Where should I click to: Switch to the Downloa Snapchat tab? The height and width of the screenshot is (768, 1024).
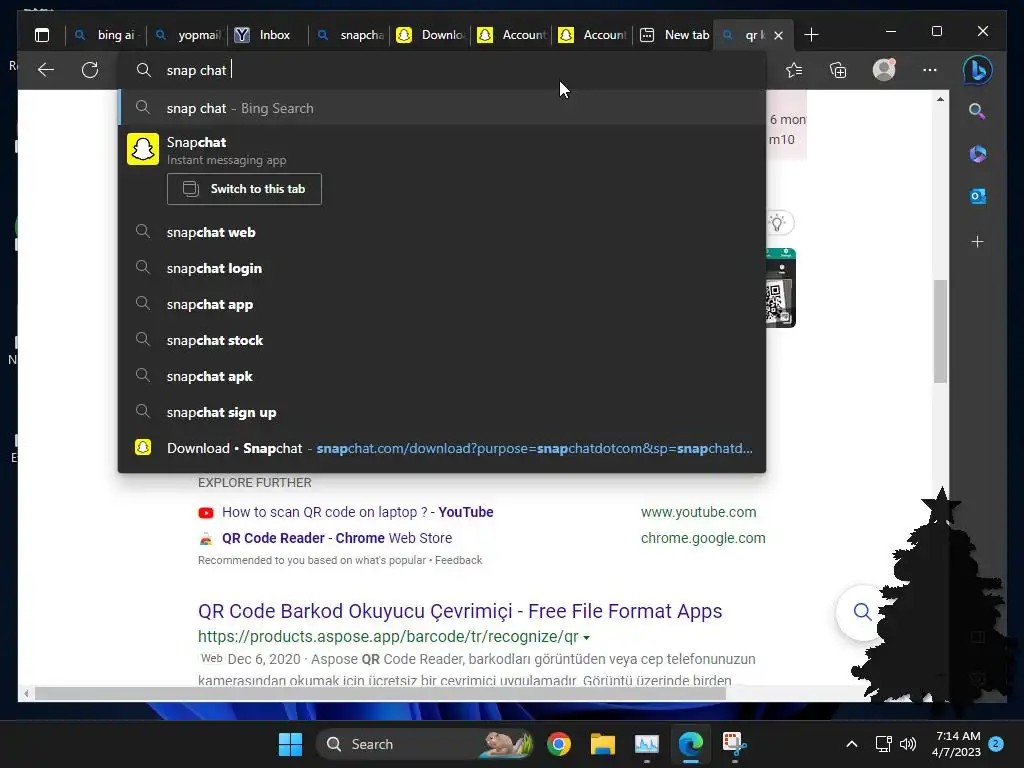[x=431, y=35]
